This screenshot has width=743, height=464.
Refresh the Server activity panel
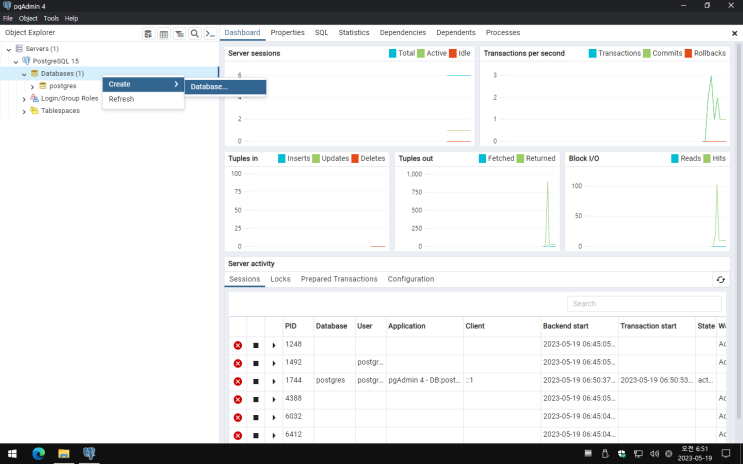(x=719, y=280)
